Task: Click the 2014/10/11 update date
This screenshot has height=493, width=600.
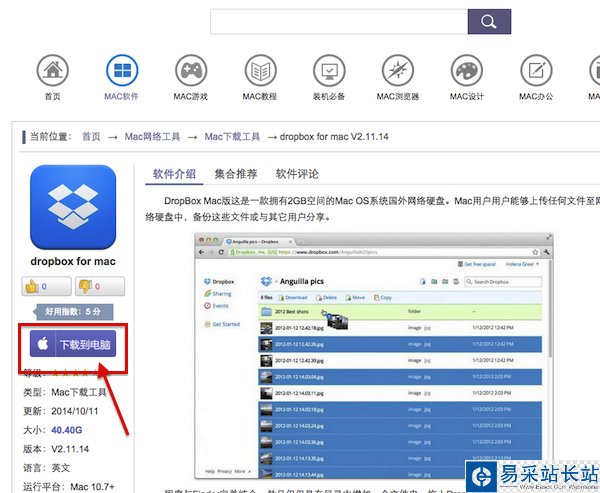Action: pyautogui.click(x=75, y=411)
